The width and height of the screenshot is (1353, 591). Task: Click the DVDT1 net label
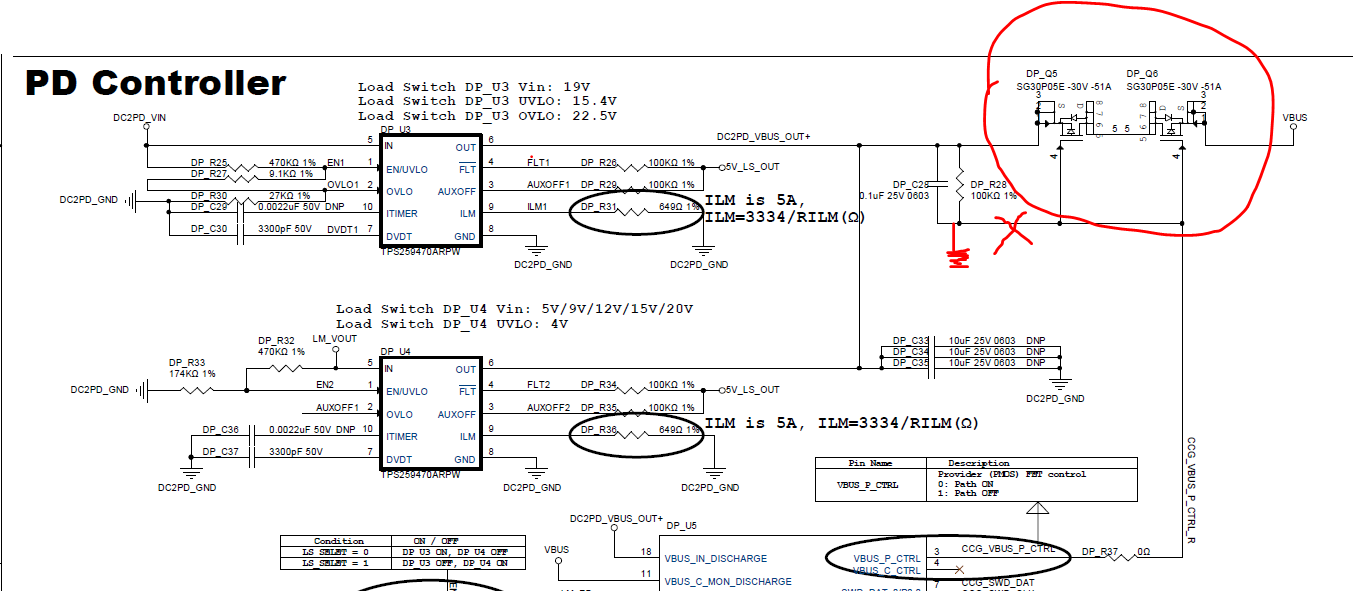tap(342, 229)
